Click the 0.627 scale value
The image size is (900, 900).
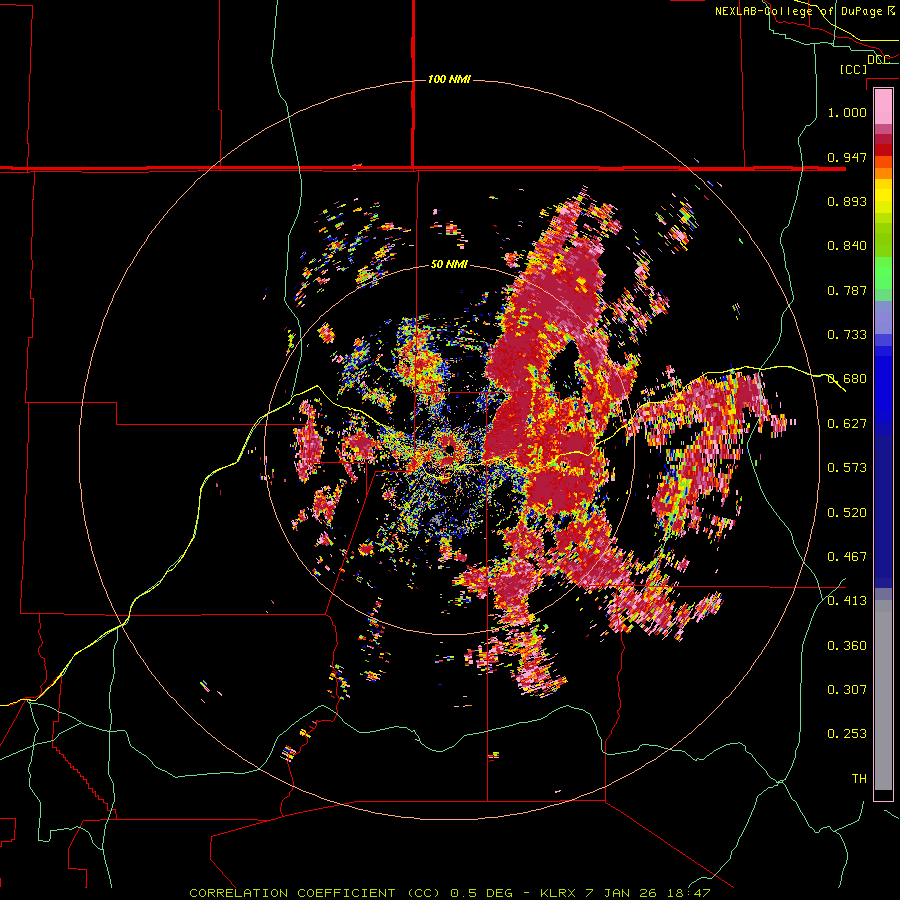pos(847,424)
